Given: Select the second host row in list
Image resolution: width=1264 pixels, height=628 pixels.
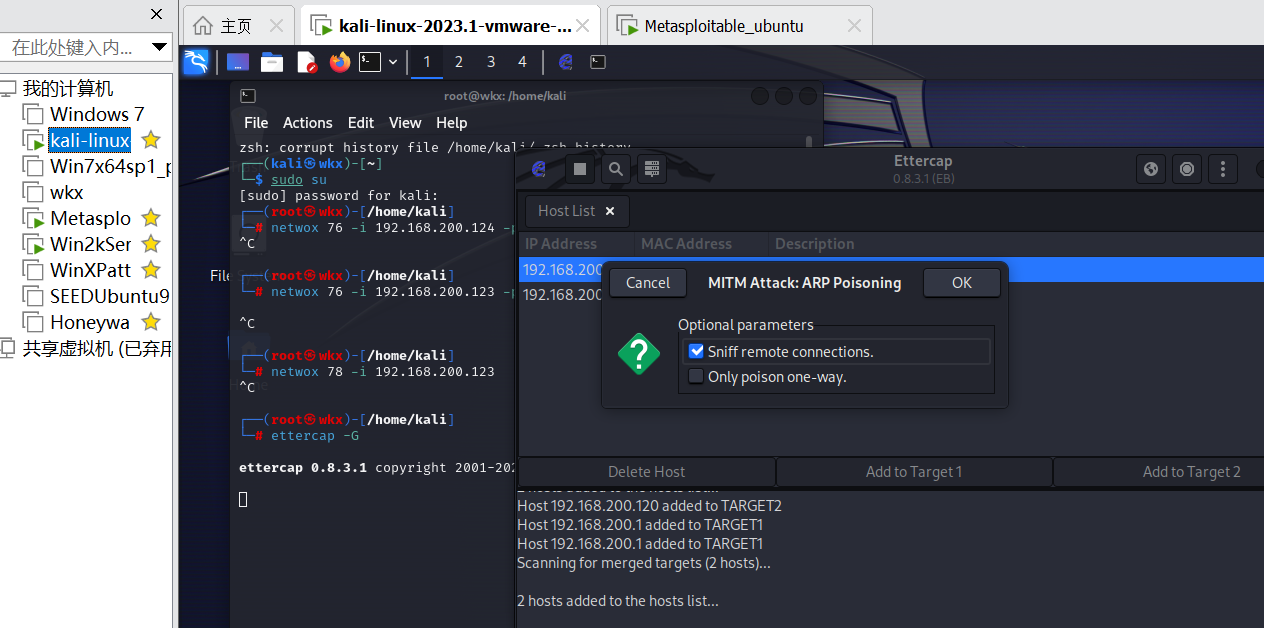Looking at the screenshot, I should tap(891, 294).
